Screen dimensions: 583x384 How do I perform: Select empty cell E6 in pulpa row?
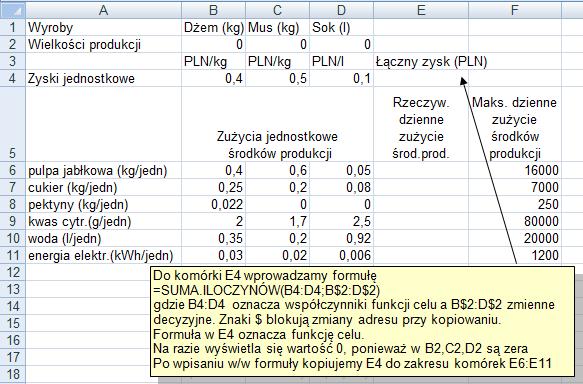421,170
